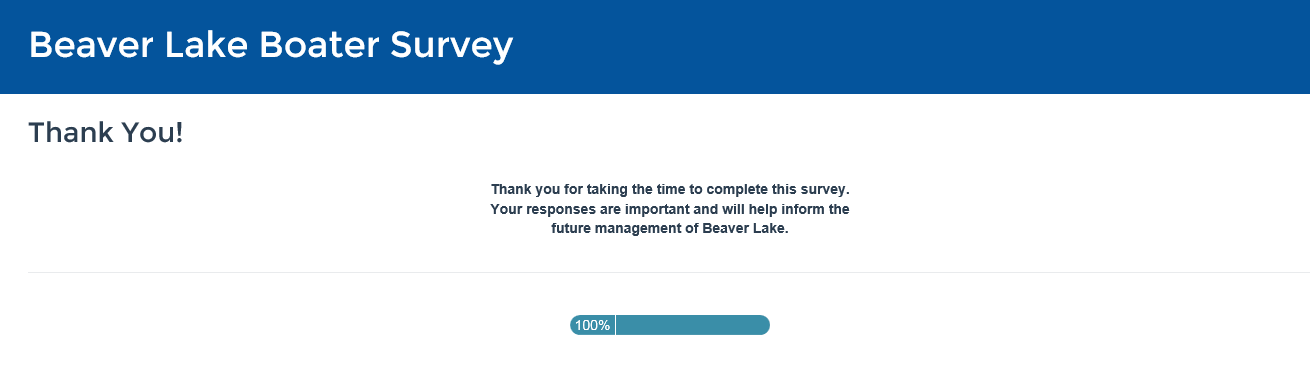Click the line 'future management of Beaver Lake.'

point(670,228)
